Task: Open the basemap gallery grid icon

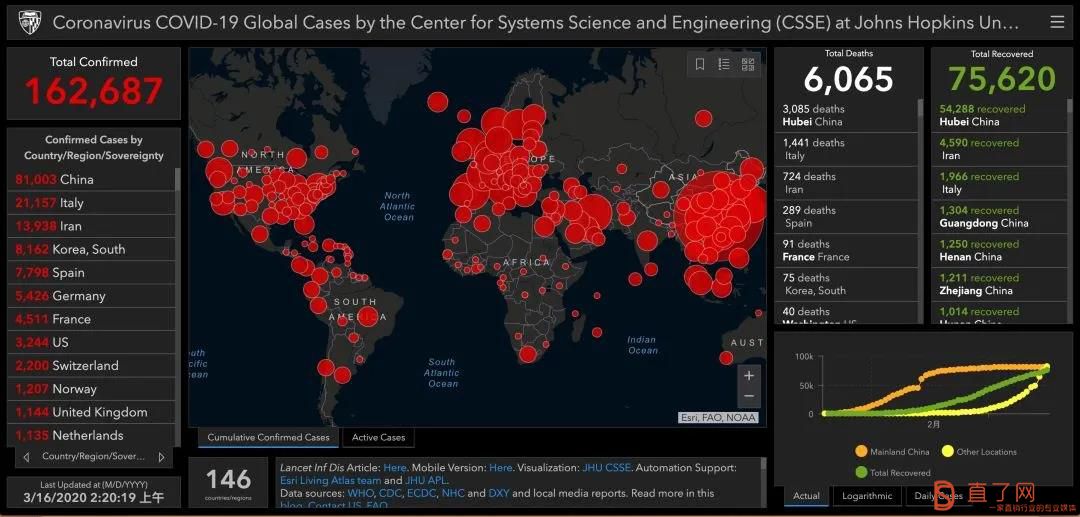Action: click(748, 65)
